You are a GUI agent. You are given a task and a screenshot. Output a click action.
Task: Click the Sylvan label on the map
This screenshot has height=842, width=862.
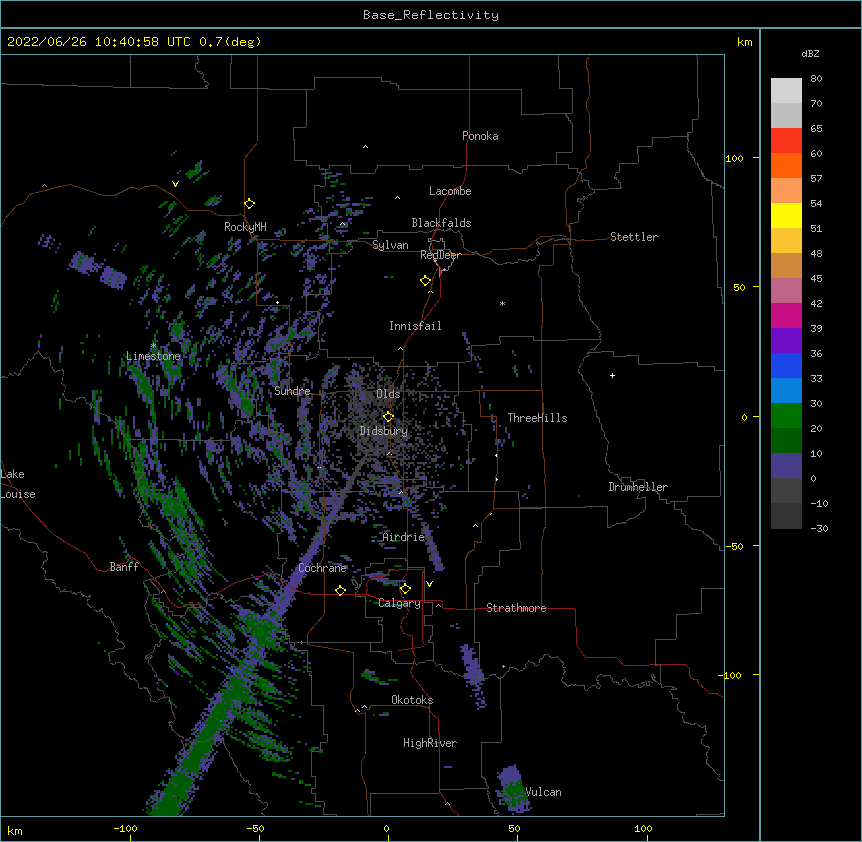tap(390, 245)
